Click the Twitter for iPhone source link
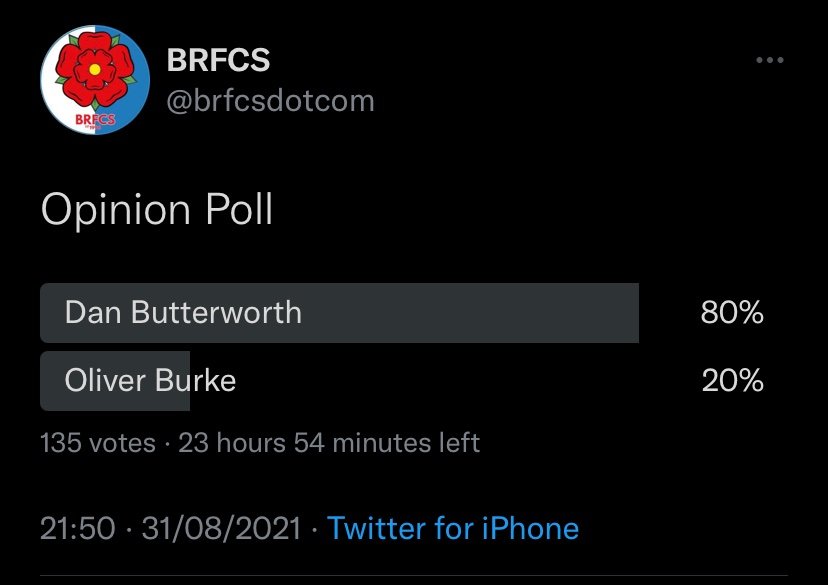Image resolution: width=828 pixels, height=585 pixels. [453, 528]
